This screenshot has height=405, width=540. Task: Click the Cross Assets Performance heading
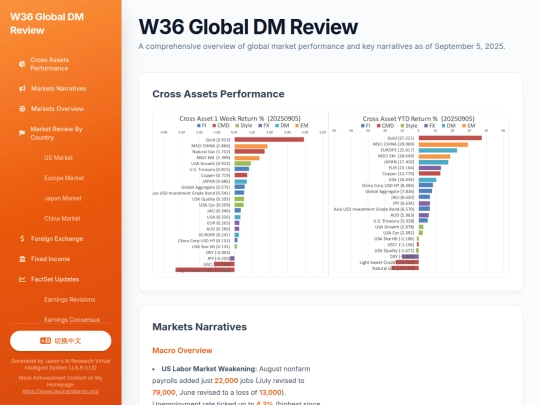click(218, 94)
